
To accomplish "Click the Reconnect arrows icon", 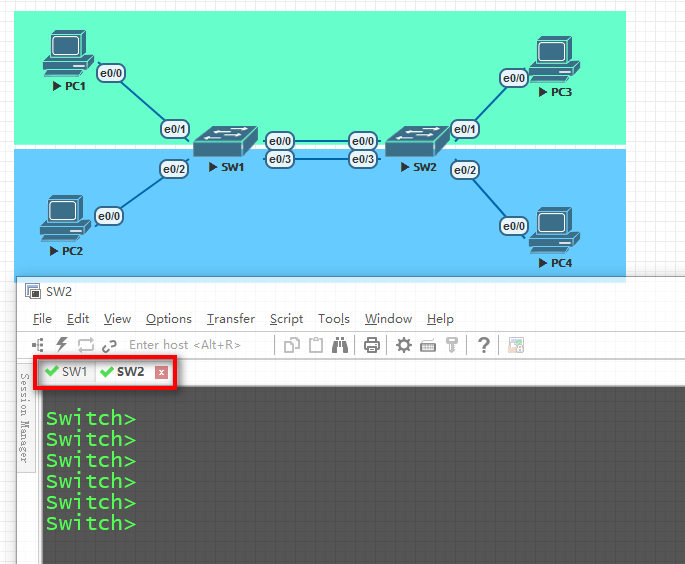I will pyautogui.click(x=86, y=345).
